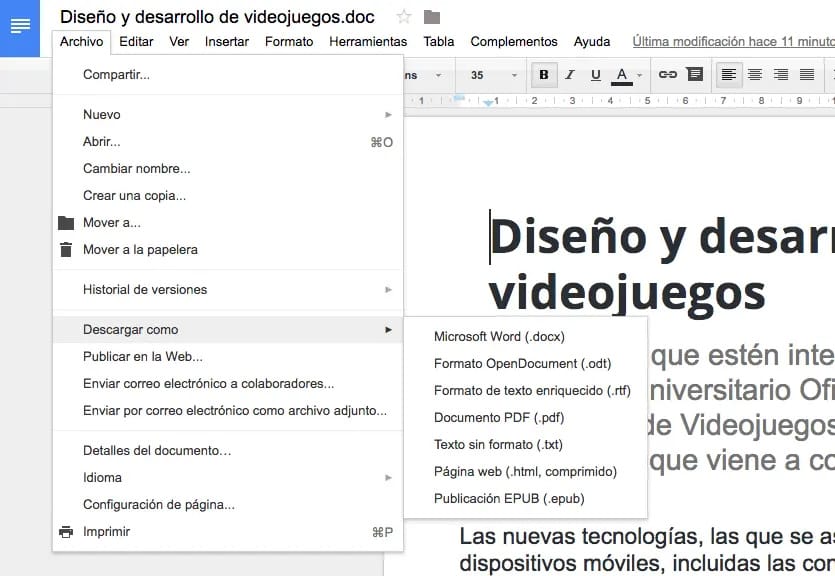Click the left indent marker on the ruler

click(488, 103)
